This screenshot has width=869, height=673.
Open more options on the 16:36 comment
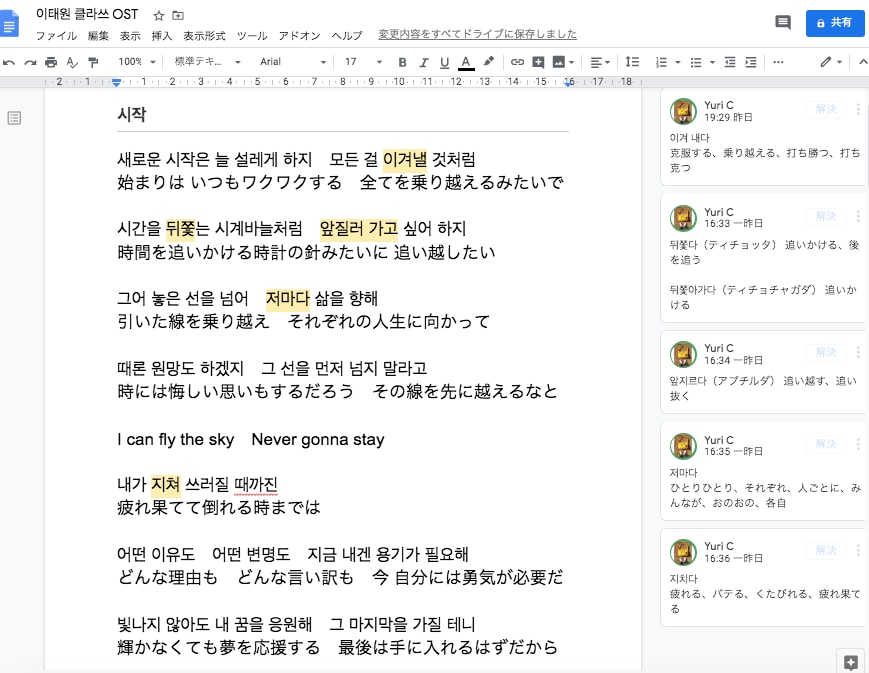(x=858, y=550)
